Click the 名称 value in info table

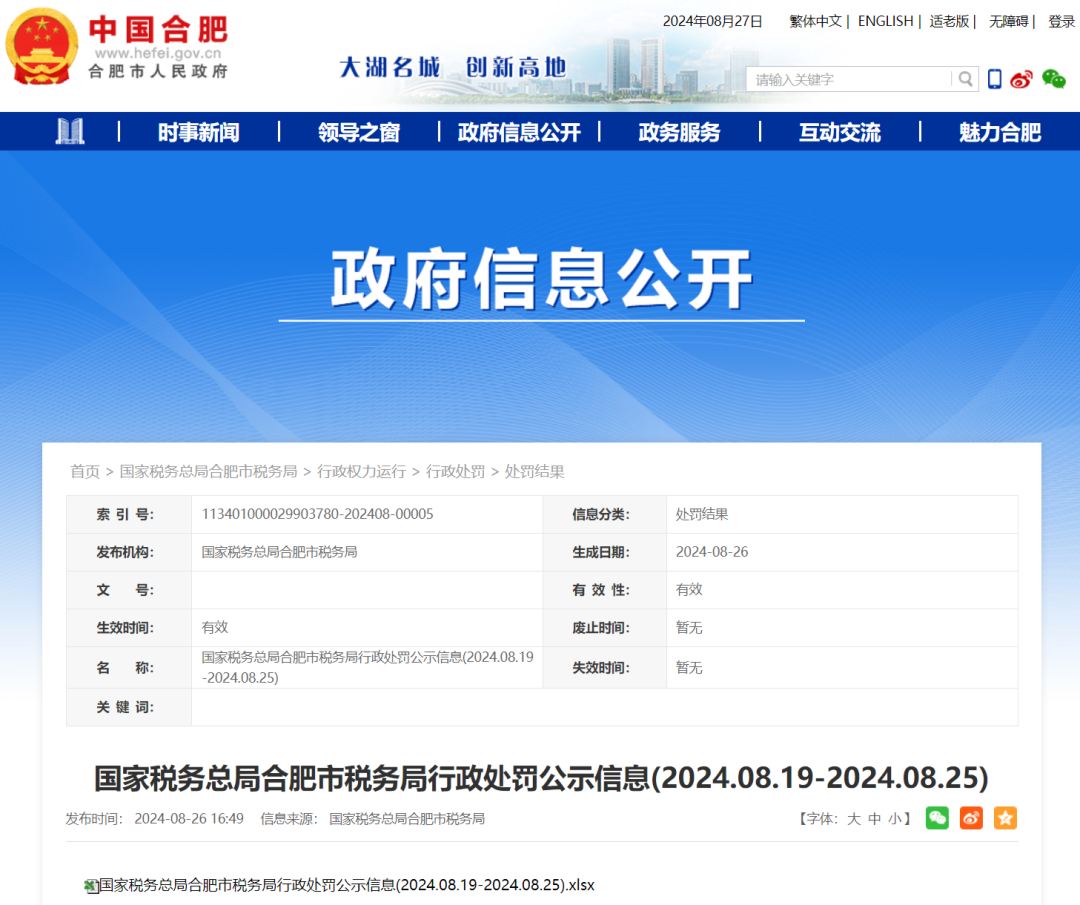367,667
